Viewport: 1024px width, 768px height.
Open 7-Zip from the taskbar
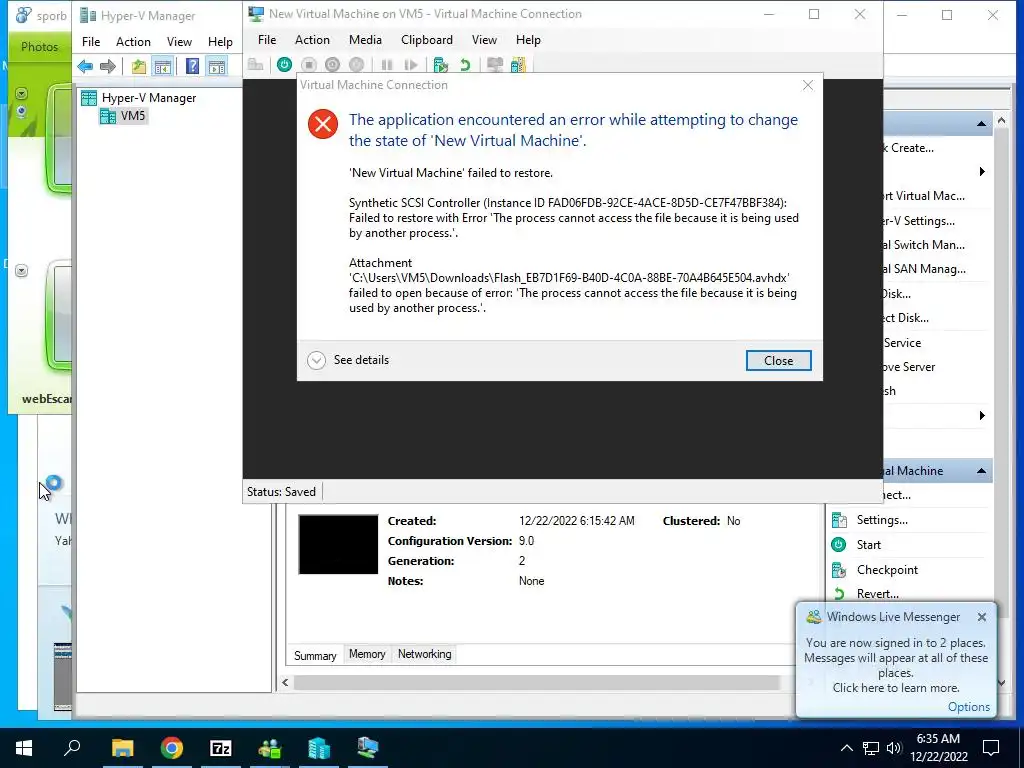[221, 748]
